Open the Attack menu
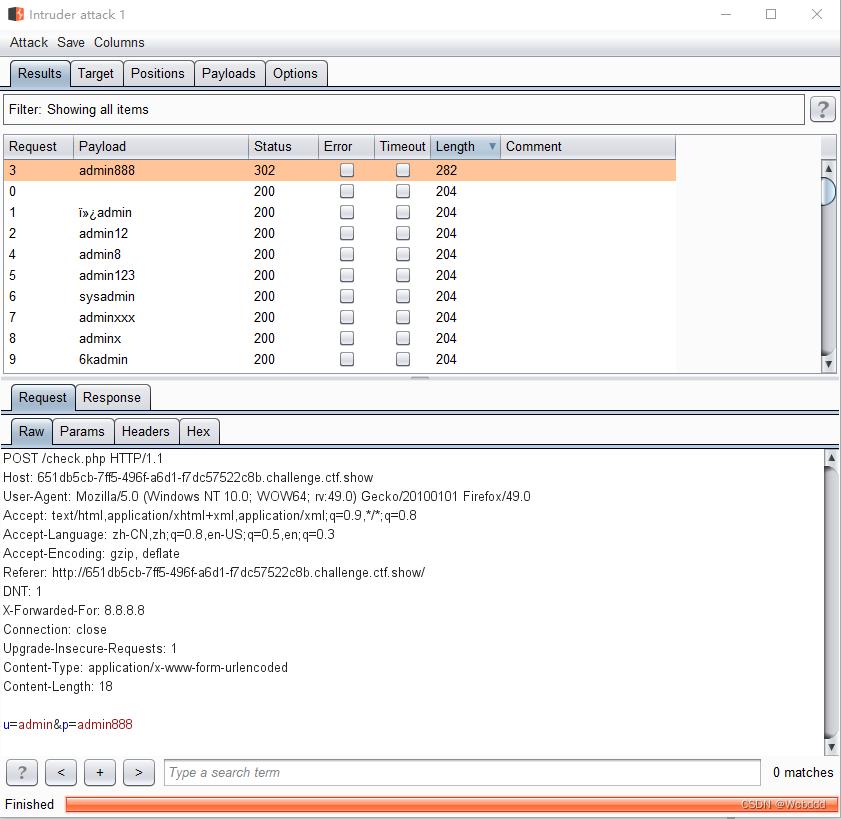Image resolution: width=841 pixels, height=819 pixels. (x=29, y=42)
